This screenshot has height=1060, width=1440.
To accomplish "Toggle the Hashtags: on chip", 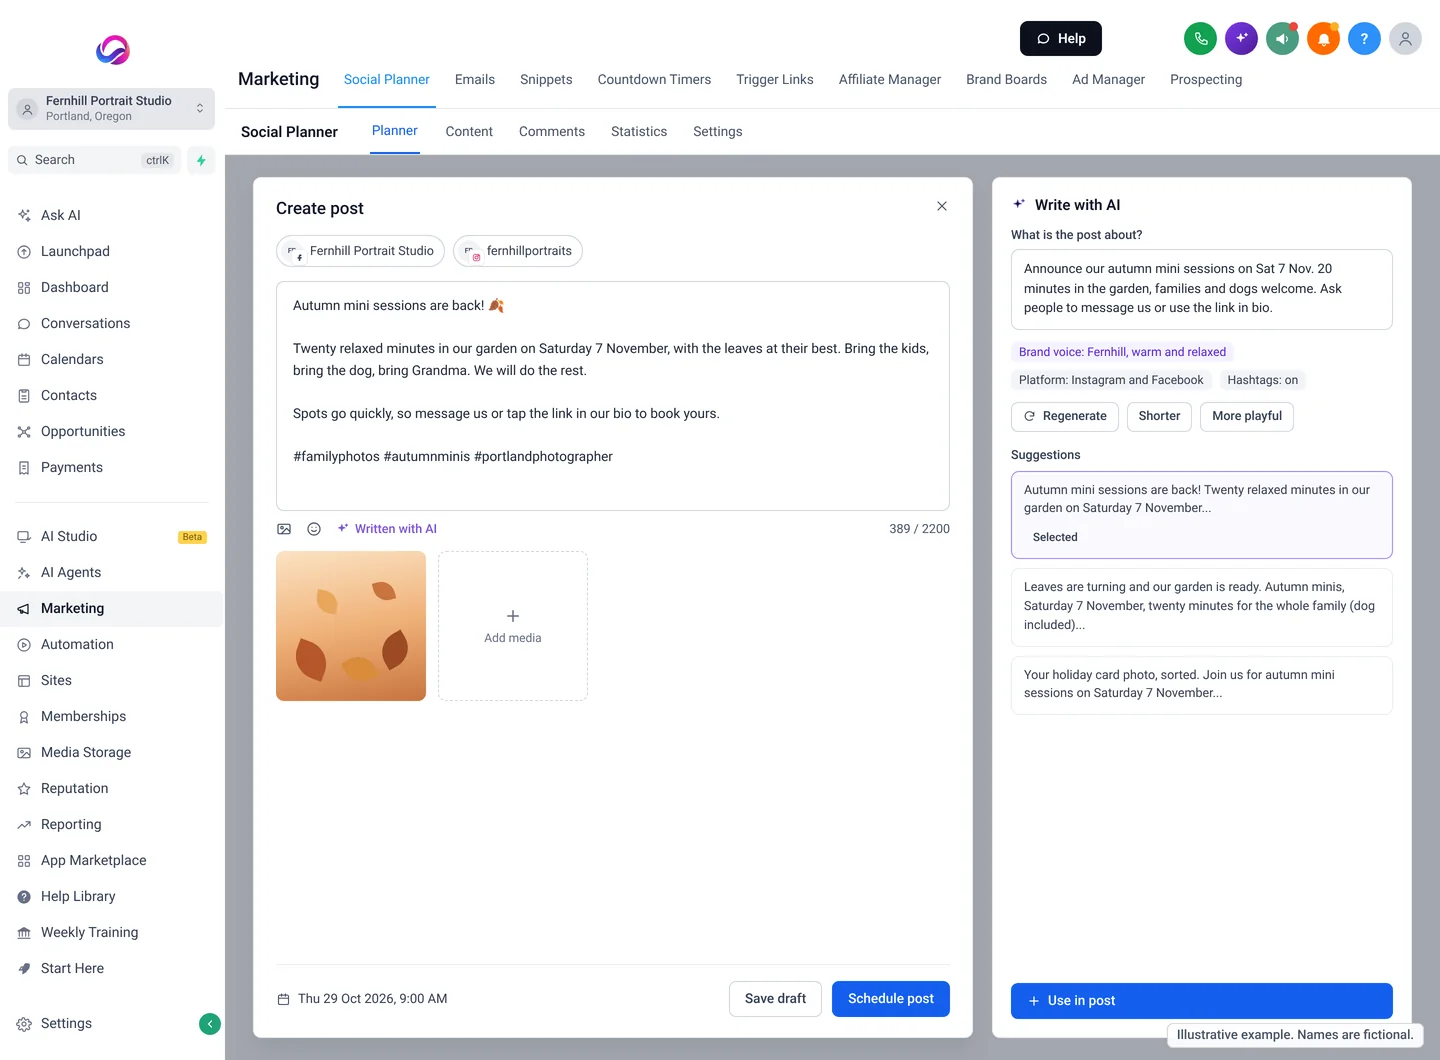I will pyautogui.click(x=1263, y=380).
